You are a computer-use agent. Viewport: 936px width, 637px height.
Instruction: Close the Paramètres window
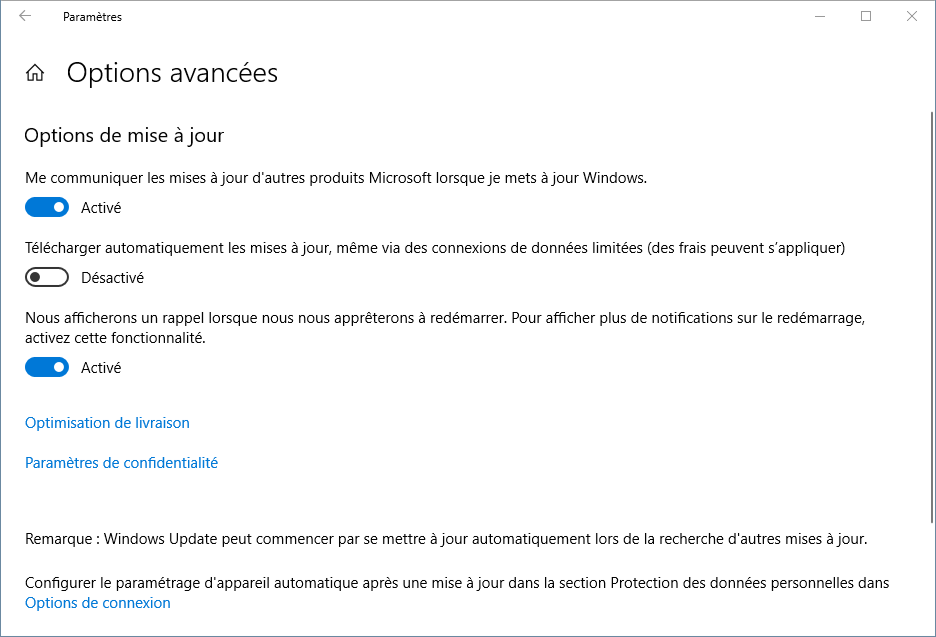(912, 16)
